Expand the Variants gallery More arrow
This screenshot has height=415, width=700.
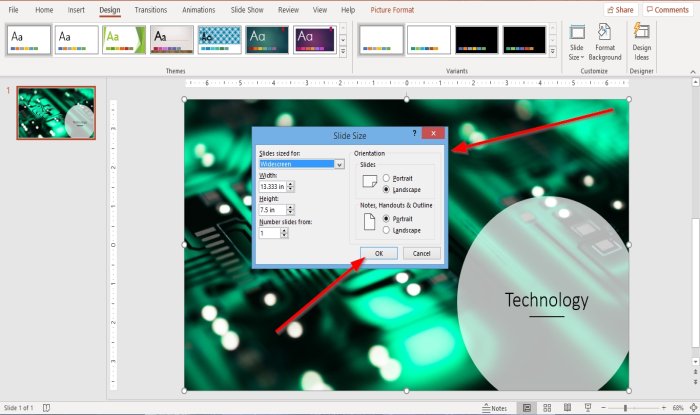552,52
